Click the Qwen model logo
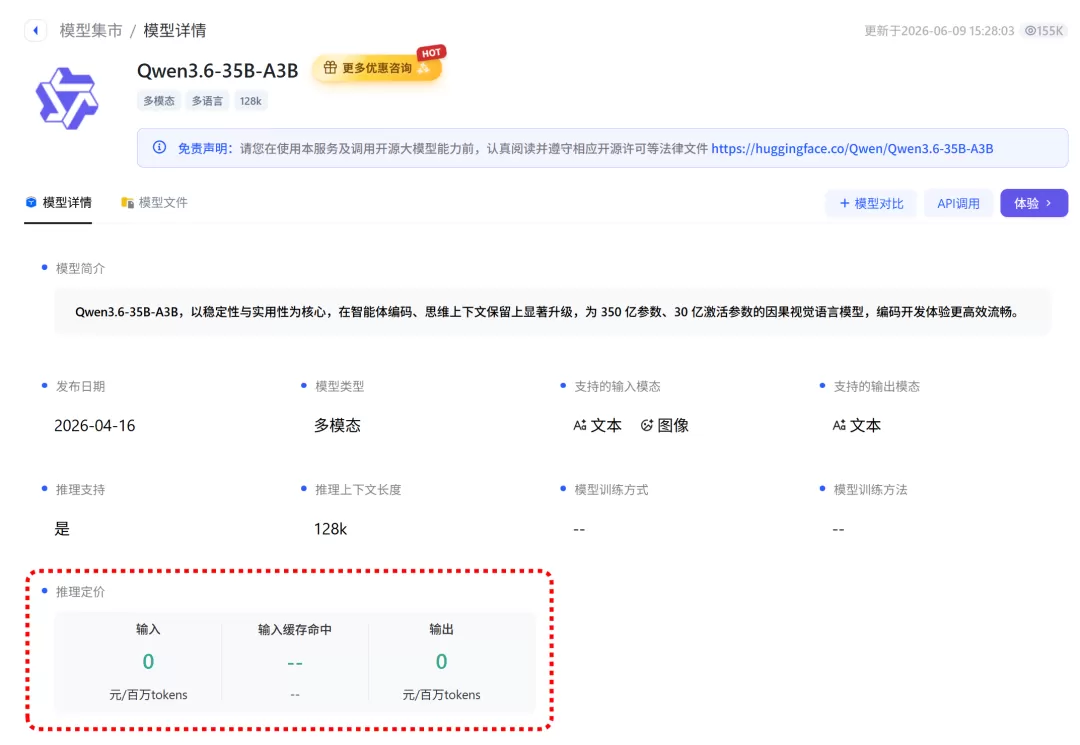 click(x=67, y=98)
